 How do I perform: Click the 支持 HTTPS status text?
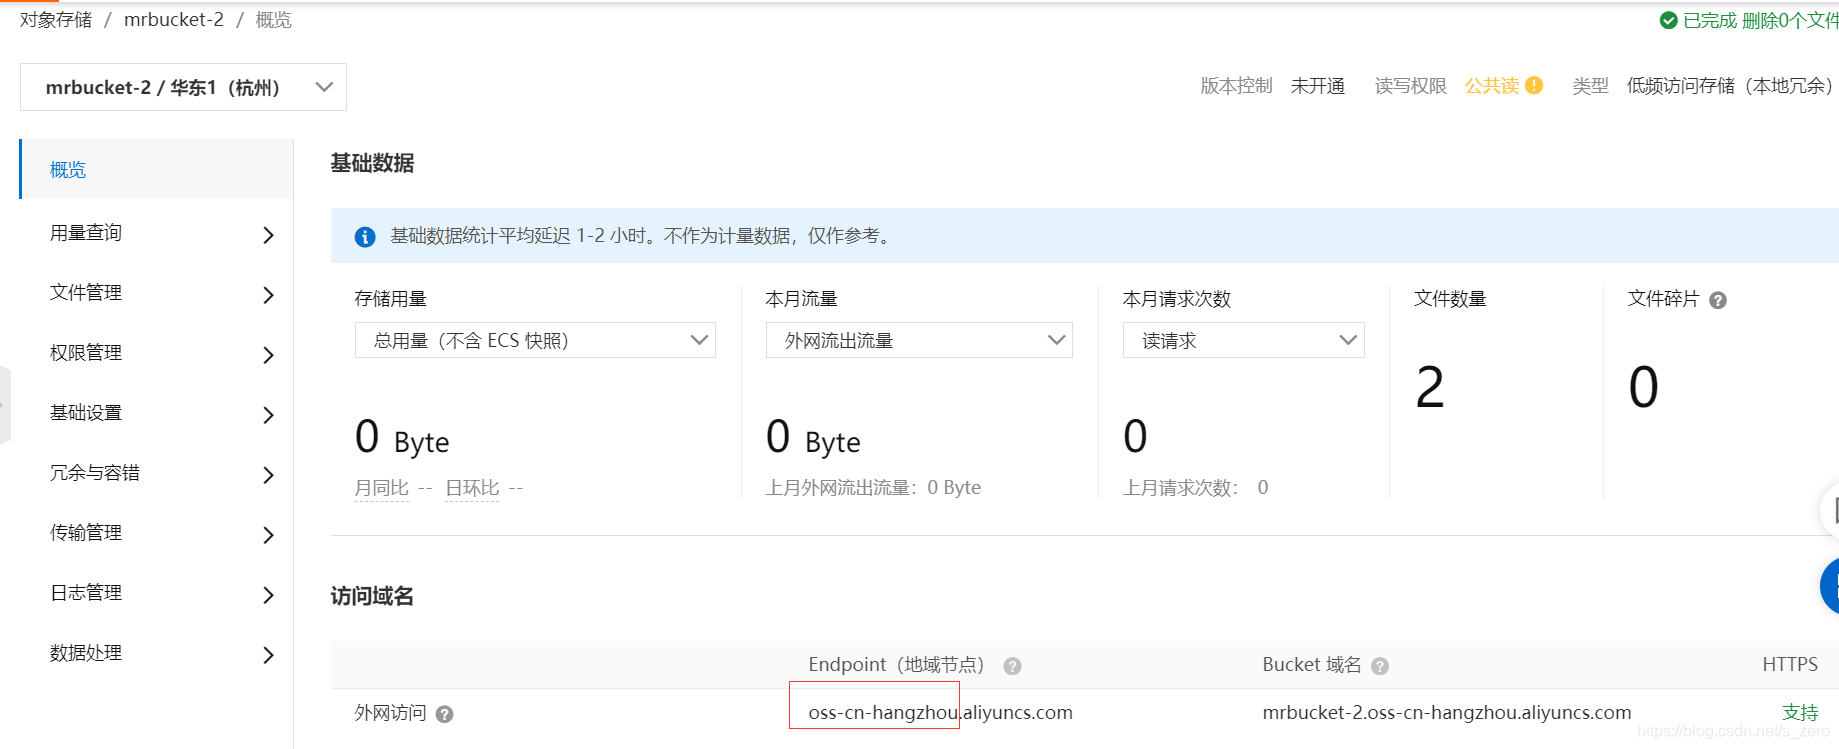click(1800, 712)
